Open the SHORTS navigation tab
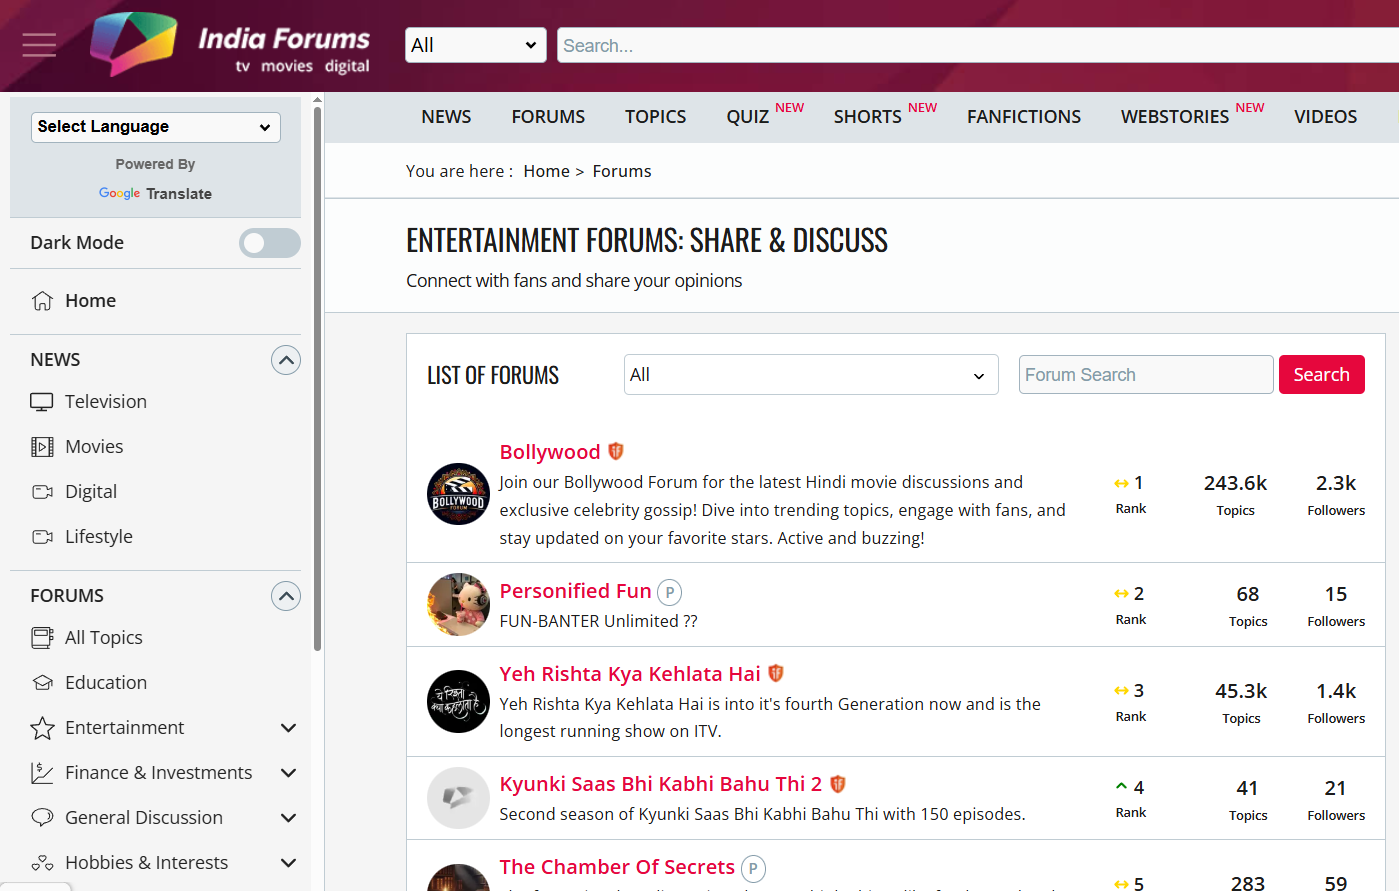This screenshot has width=1399, height=891. click(868, 117)
